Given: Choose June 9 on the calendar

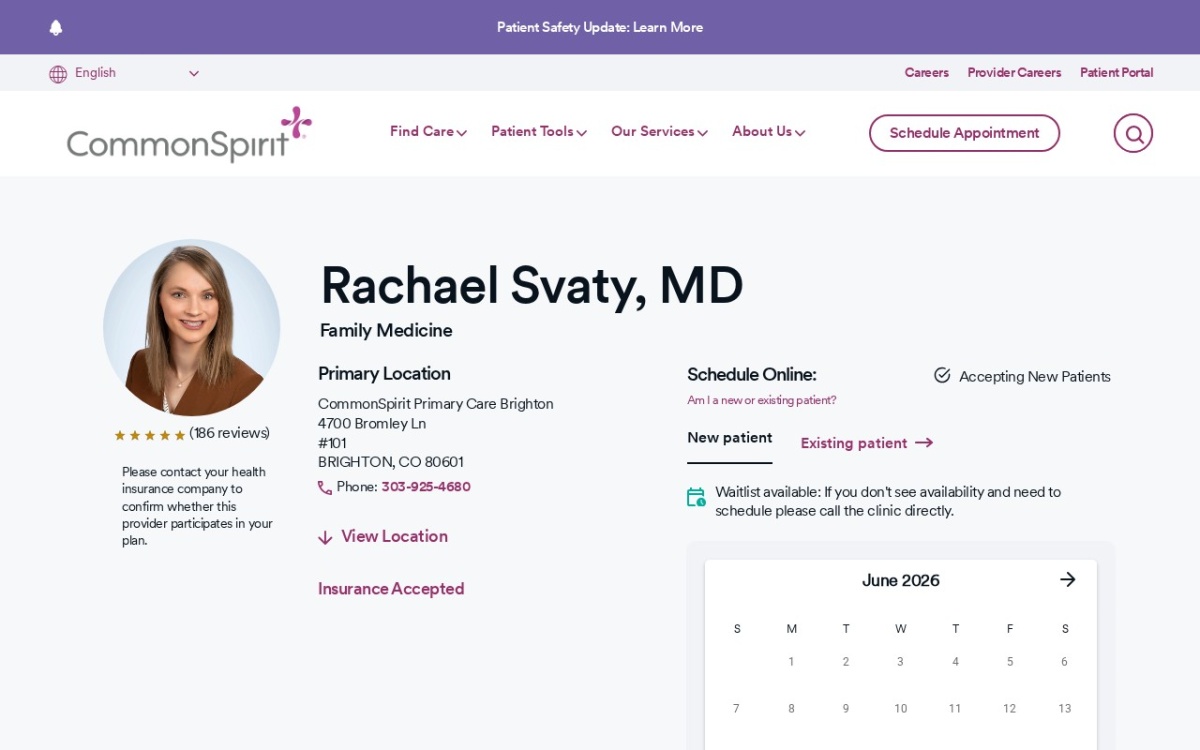Looking at the screenshot, I should (x=846, y=709).
